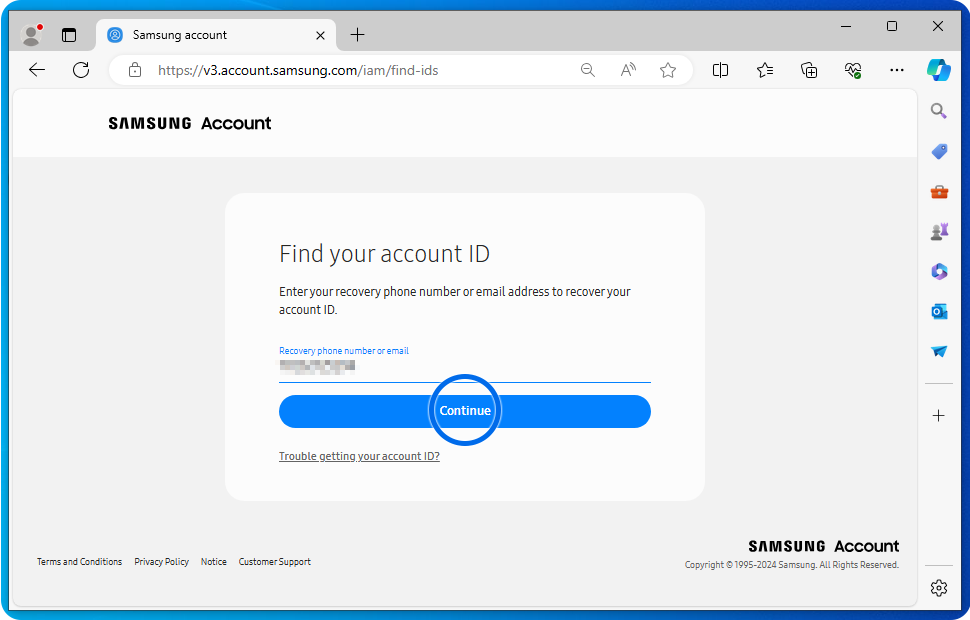Expand the Settings and more menu
Image resolution: width=970 pixels, height=620 pixels.
point(896,70)
